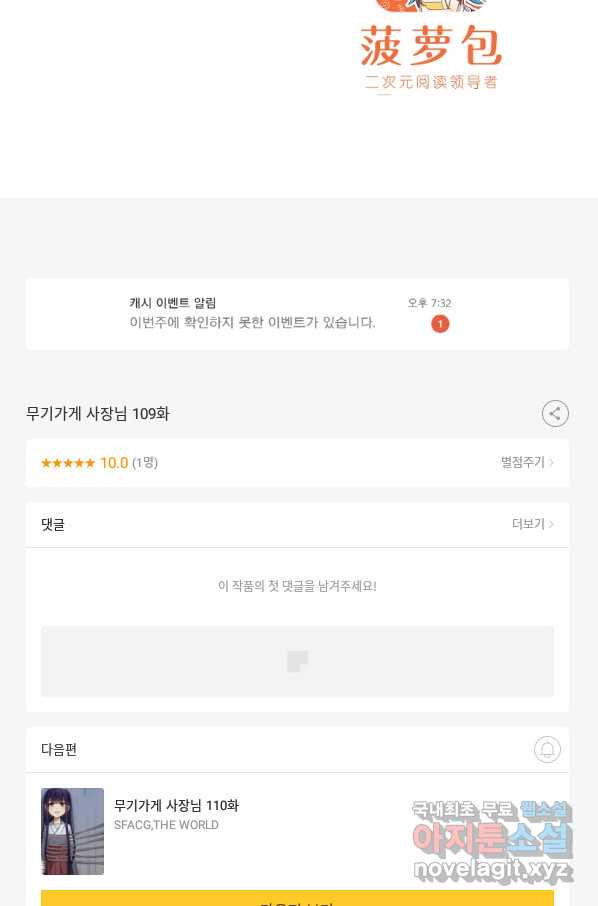The height and width of the screenshot is (906, 598).
Task: Tap the first-comment prompt text
Action: click(x=298, y=586)
